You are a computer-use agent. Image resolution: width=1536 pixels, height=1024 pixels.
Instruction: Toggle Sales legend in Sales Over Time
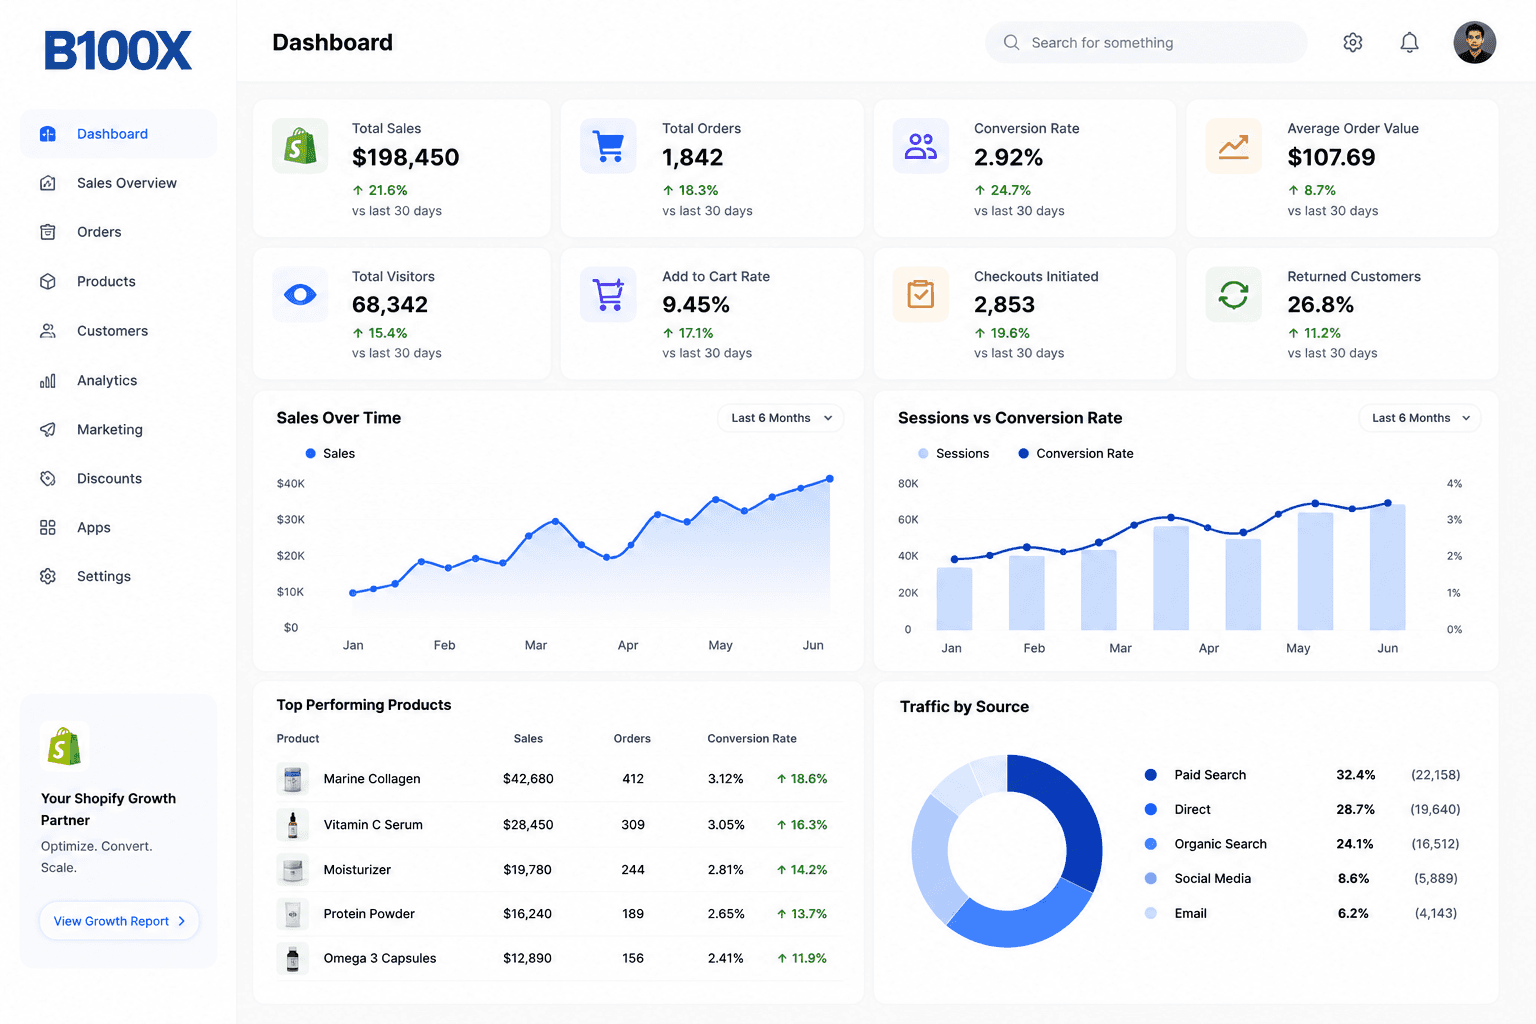tap(330, 453)
